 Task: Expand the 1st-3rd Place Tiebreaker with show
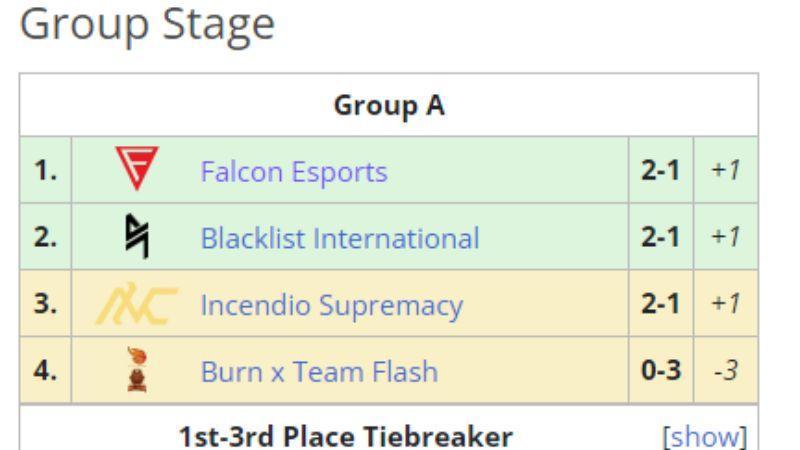(x=705, y=437)
